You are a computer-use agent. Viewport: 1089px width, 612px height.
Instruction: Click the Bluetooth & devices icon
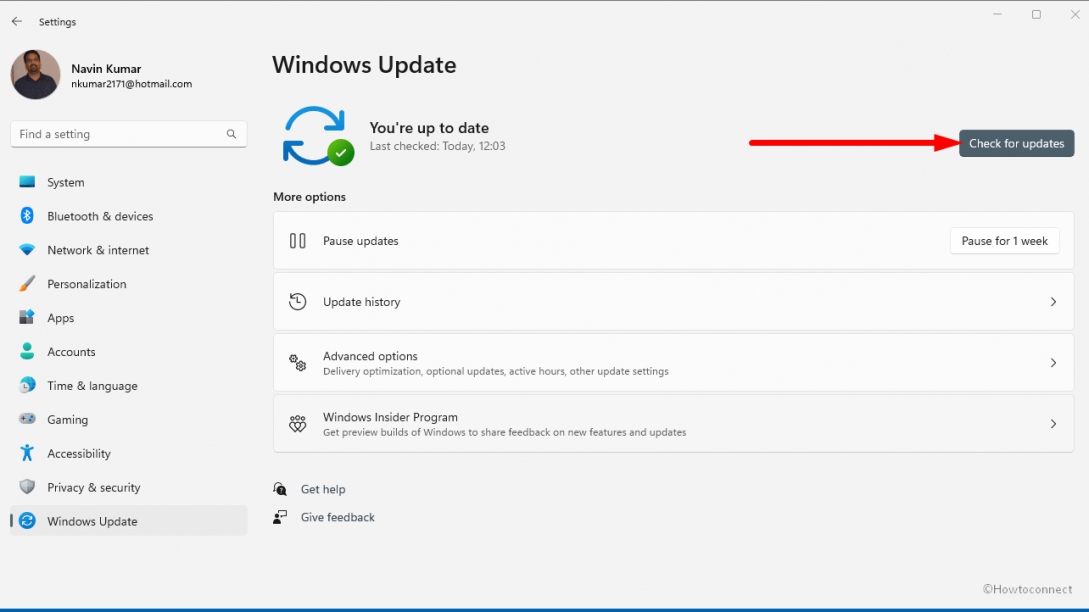27,215
